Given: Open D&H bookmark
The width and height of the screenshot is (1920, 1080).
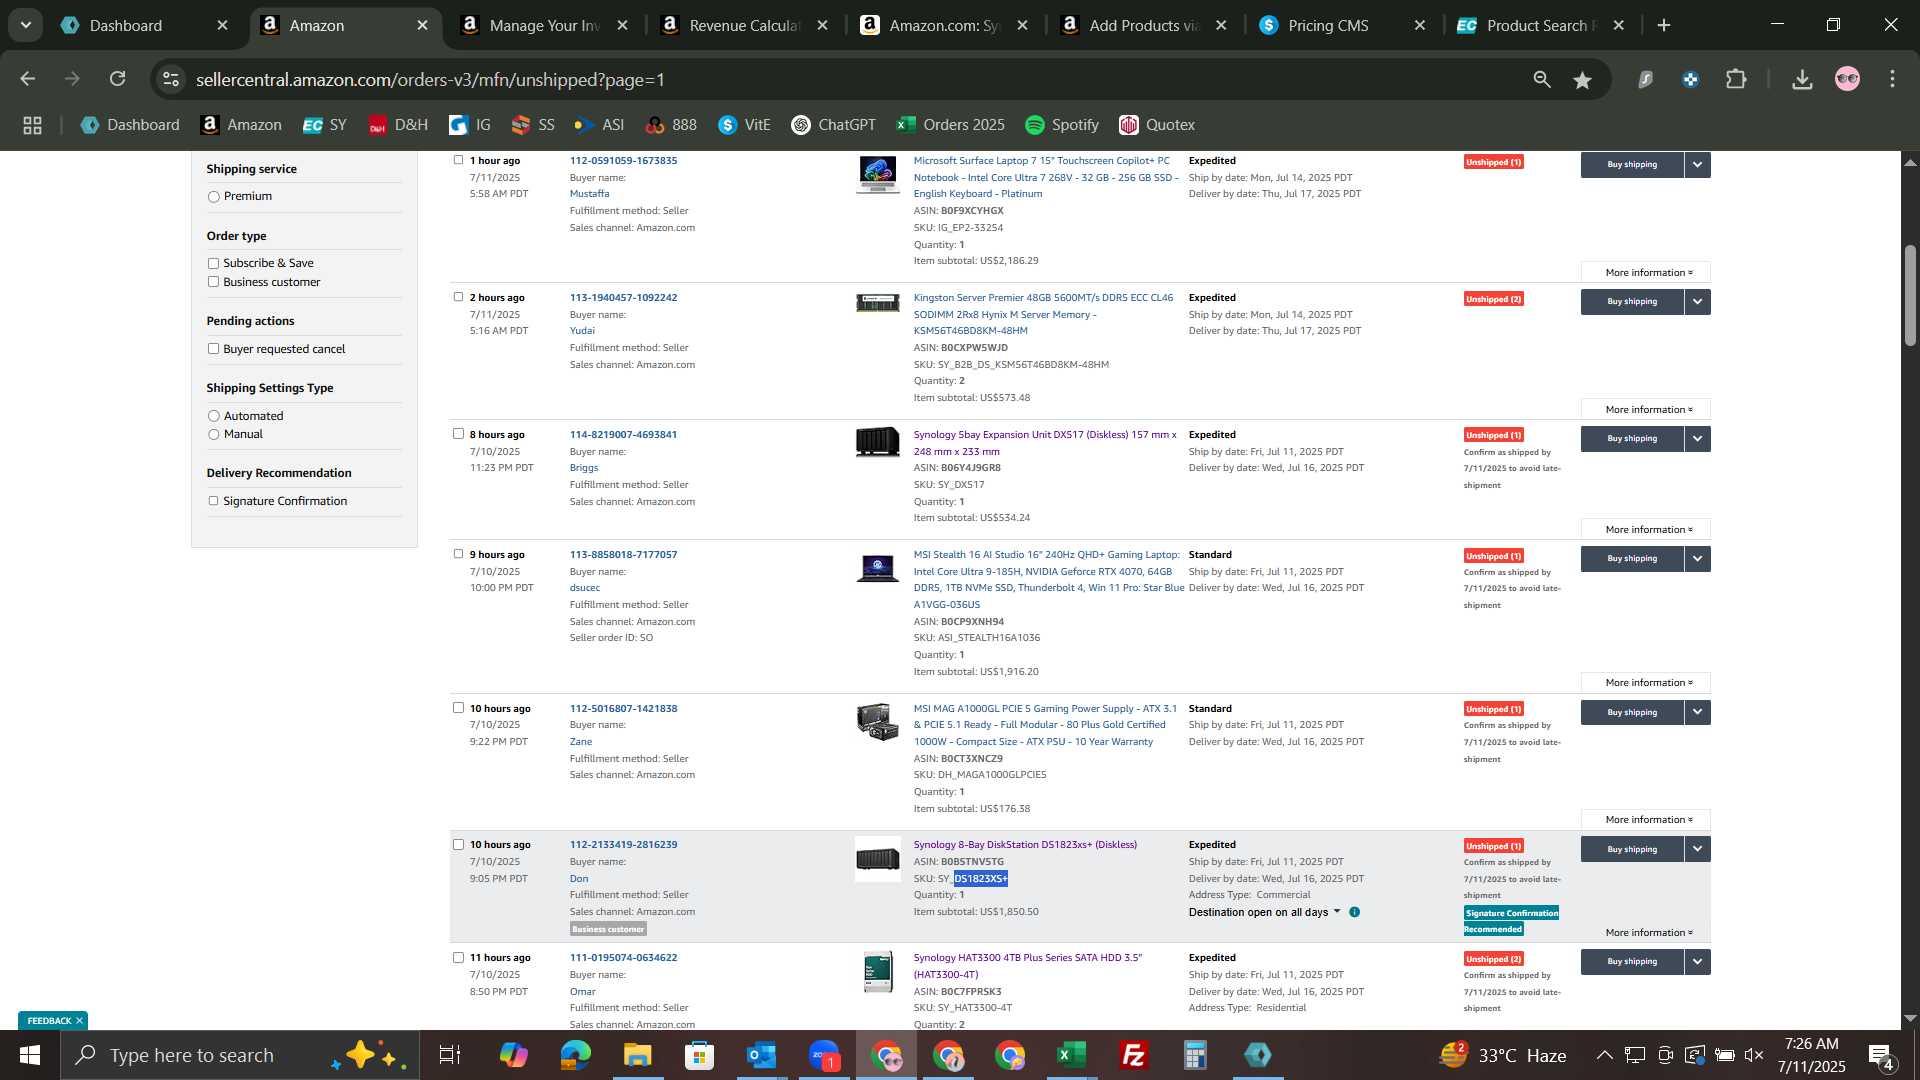Looking at the screenshot, I should [x=398, y=125].
